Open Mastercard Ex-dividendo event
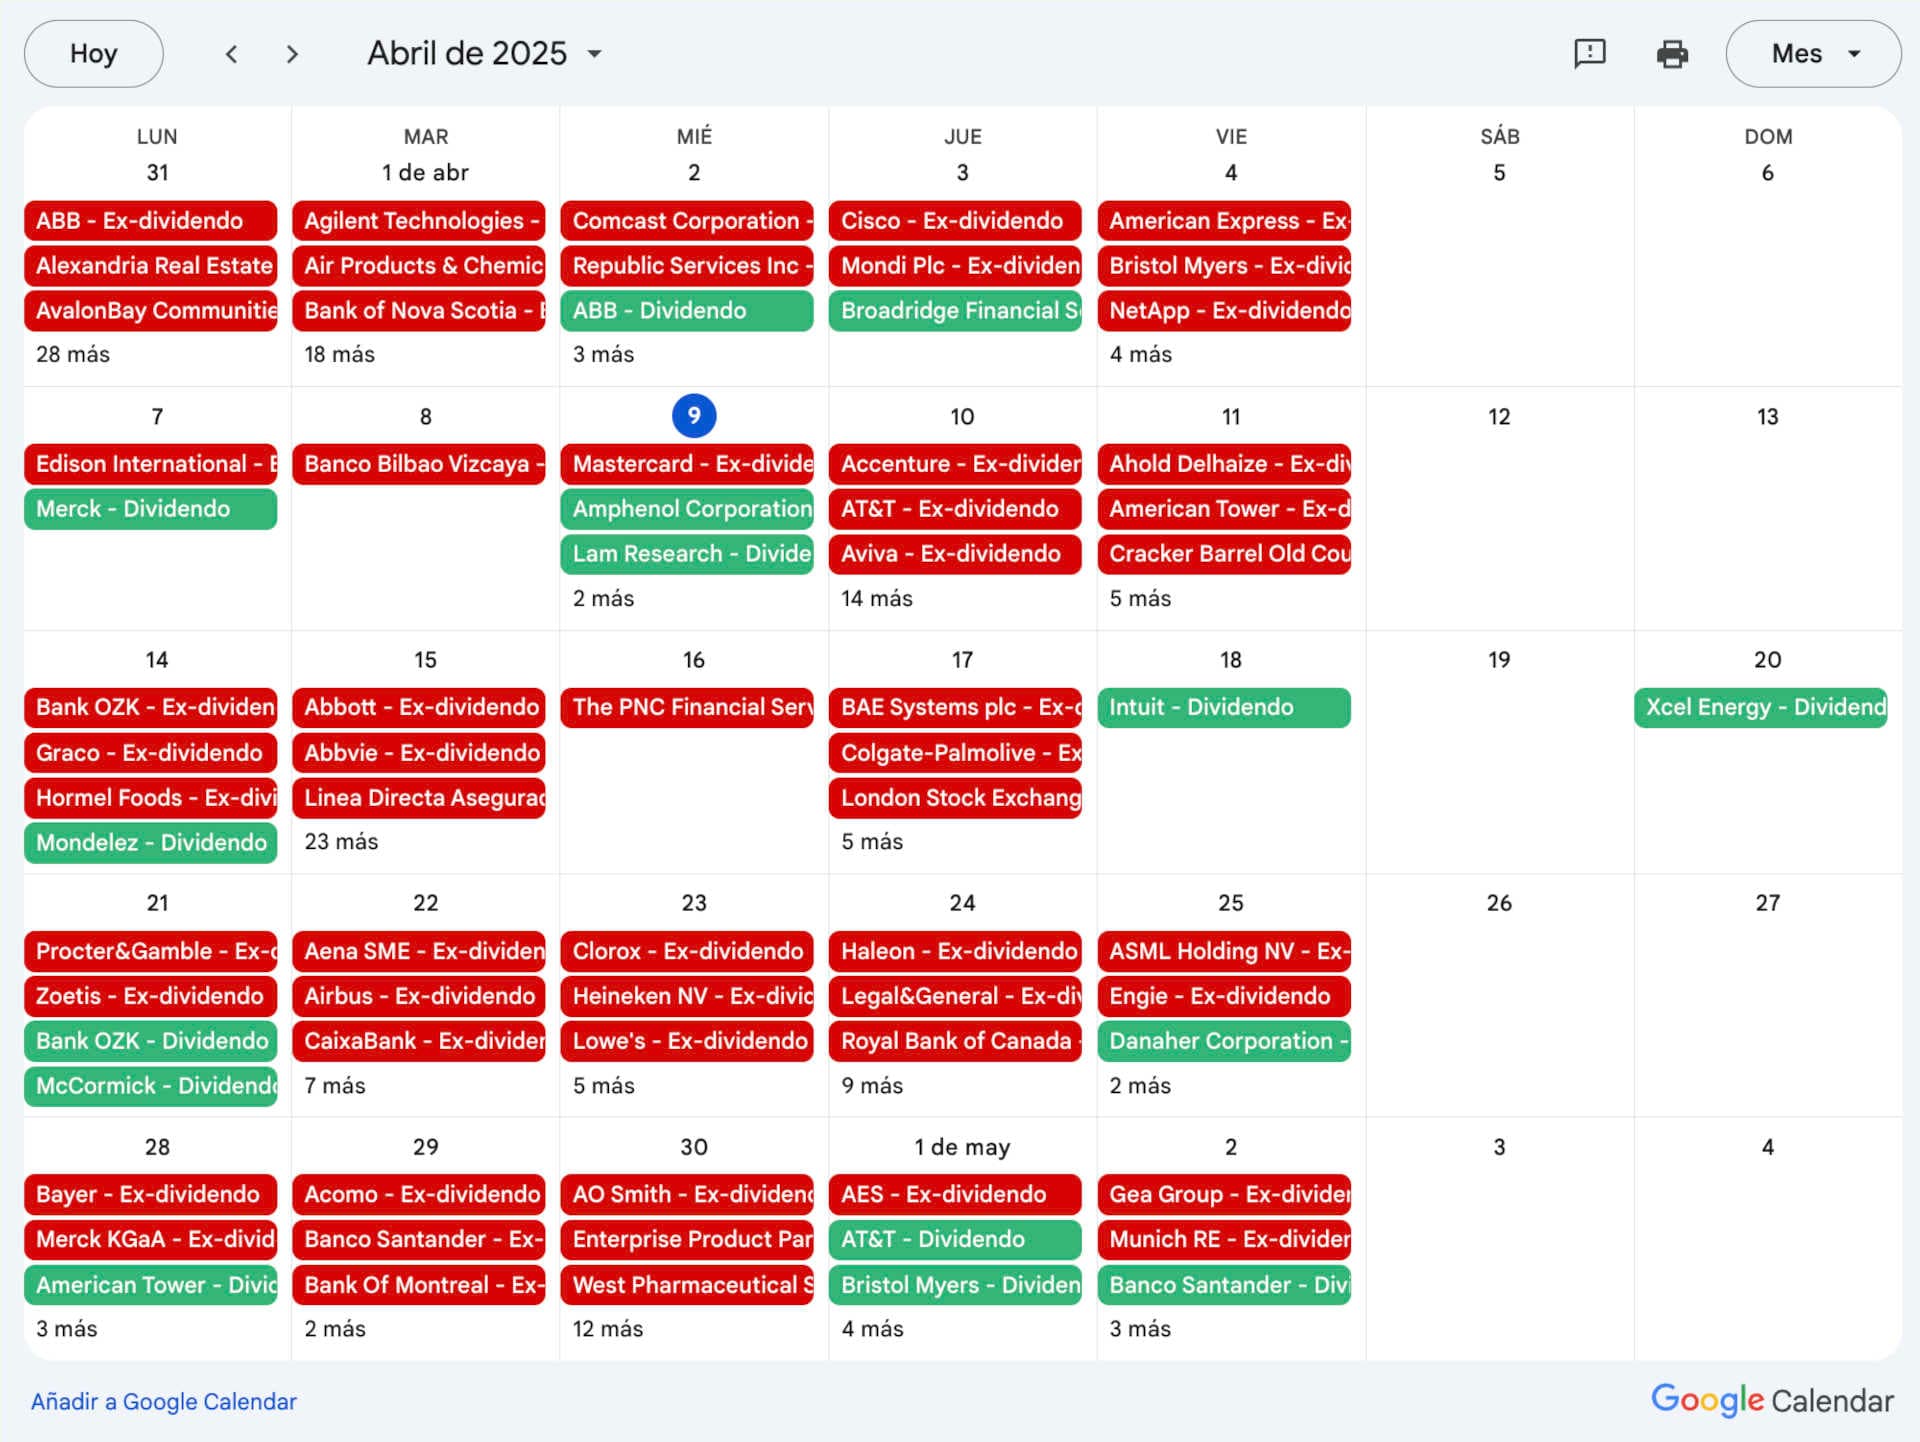Image resolution: width=1920 pixels, height=1442 pixels. (x=687, y=463)
